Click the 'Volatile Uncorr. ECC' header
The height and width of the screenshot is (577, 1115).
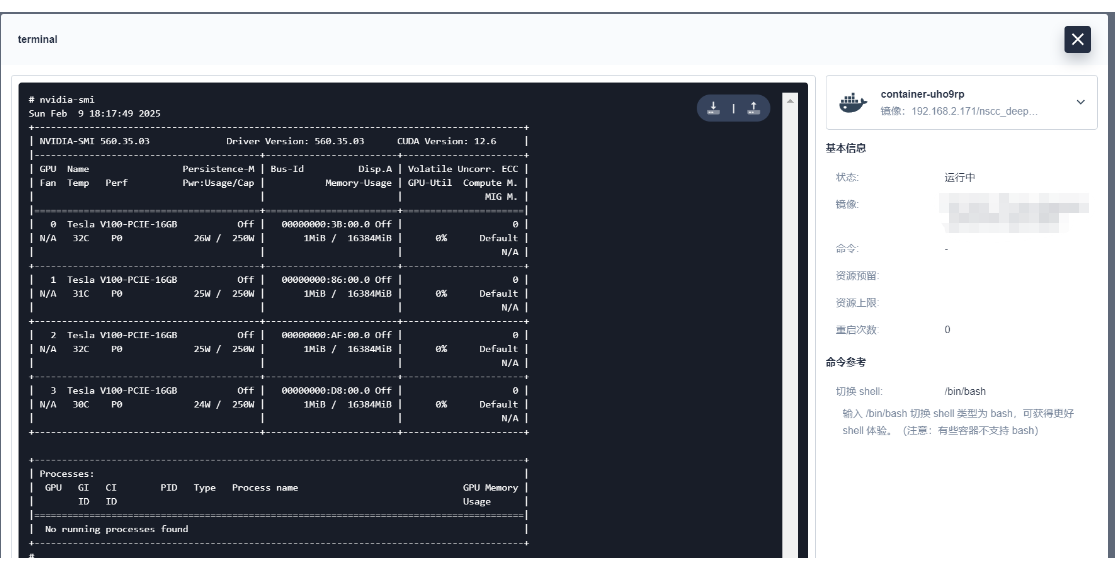[x=463, y=169]
